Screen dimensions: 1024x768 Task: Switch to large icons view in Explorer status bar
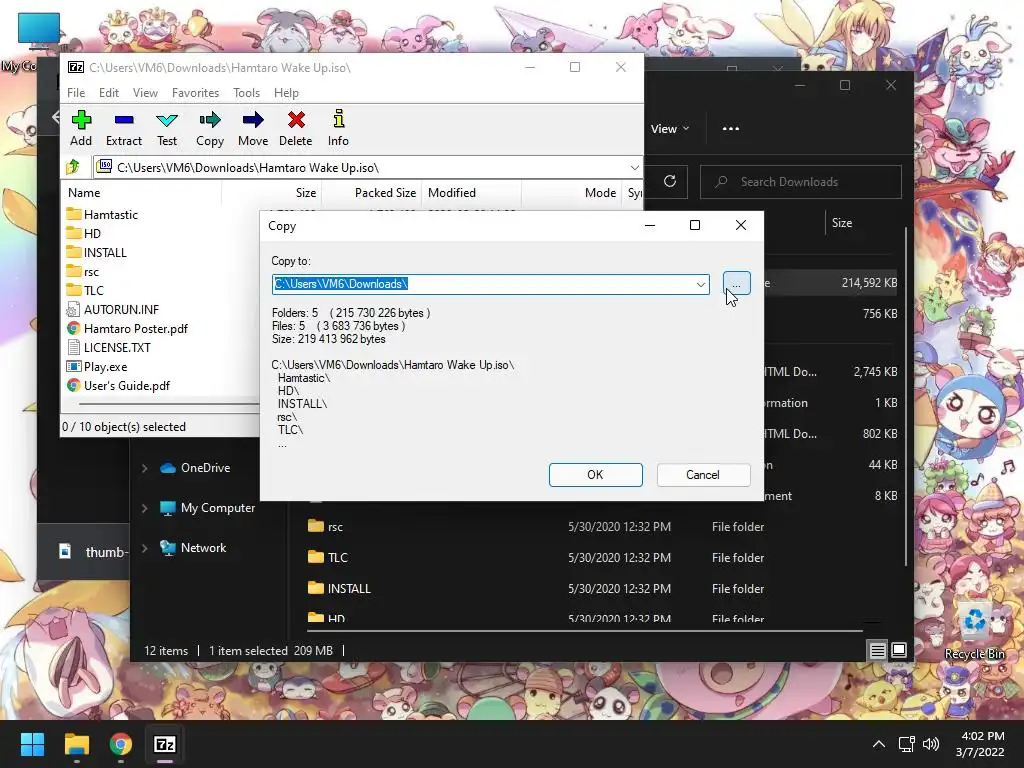pyautogui.click(x=899, y=650)
